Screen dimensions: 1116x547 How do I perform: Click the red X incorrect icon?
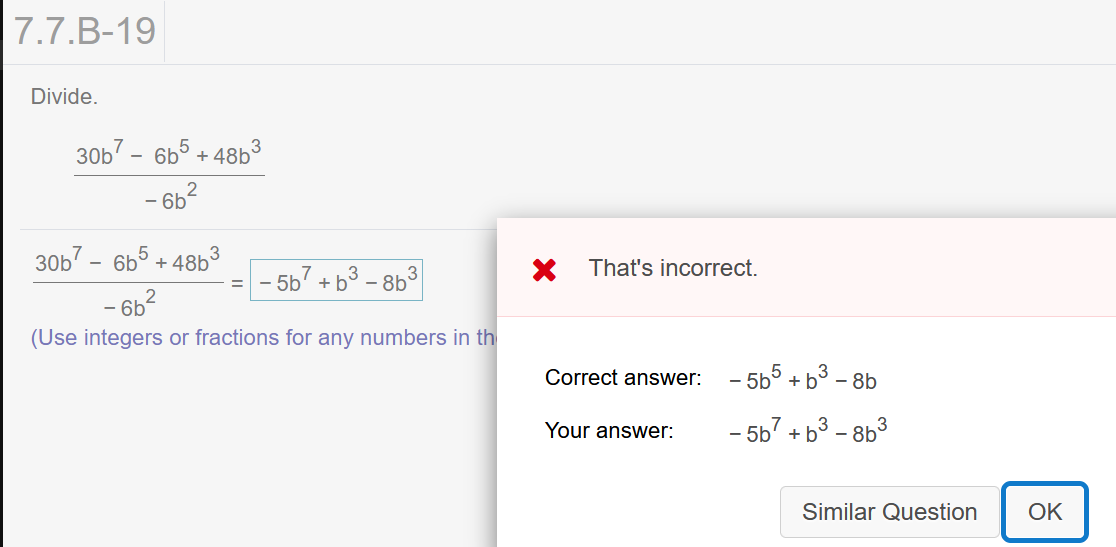[544, 270]
